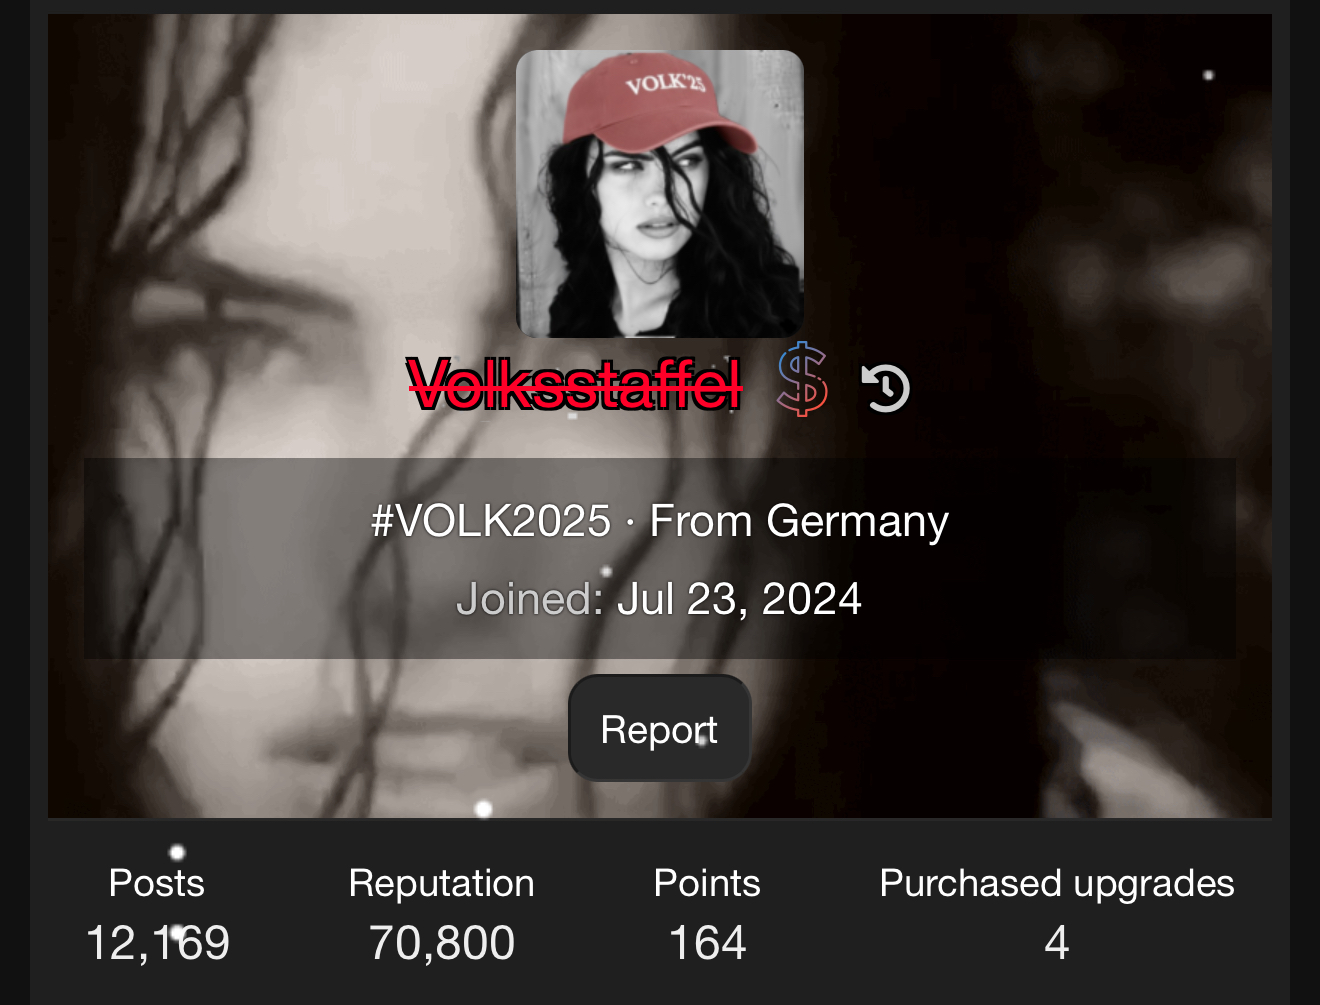Image resolution: width=1320 pixels, height=1005 pixels.
Task: Click the Joined date Jul 23, 2024
Action: point(739,599)
